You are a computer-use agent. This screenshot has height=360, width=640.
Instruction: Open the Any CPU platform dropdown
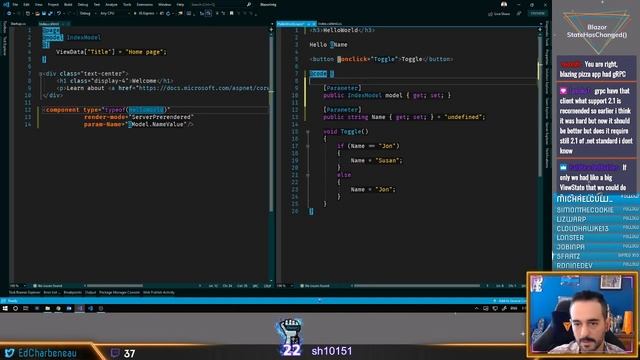(114, 13)
